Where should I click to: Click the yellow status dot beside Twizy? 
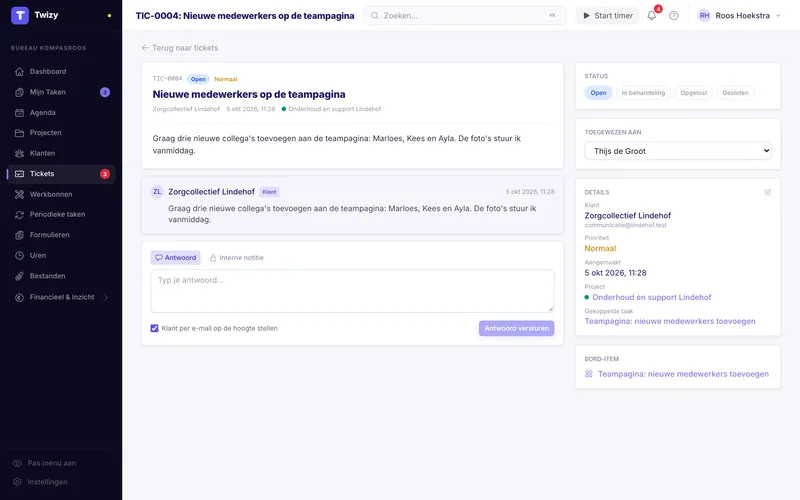(x=109, y=15)
